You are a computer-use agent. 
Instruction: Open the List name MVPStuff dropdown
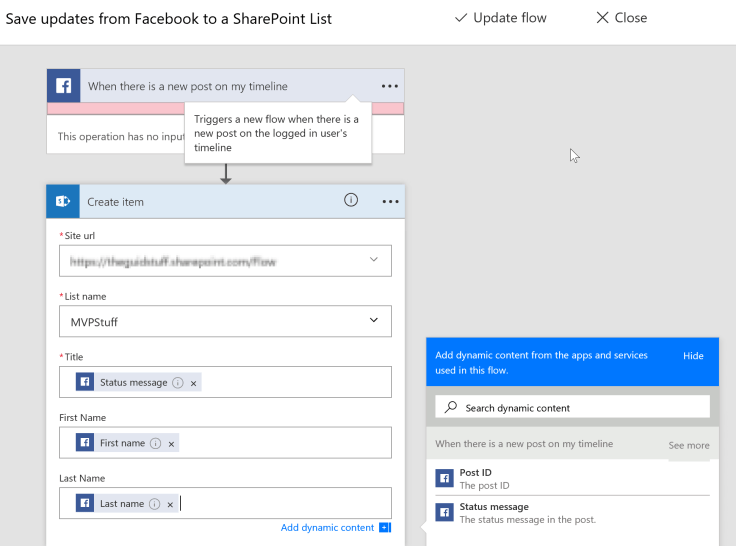tap(374, 321)
